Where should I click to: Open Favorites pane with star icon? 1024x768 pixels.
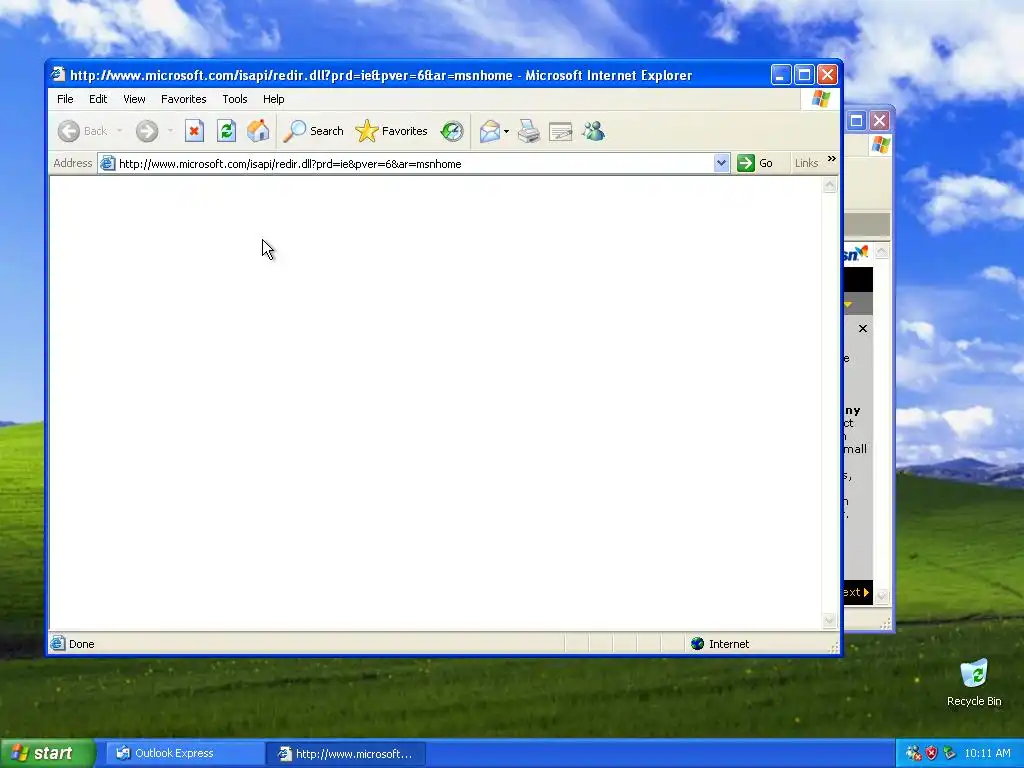(x=366, y=131)
